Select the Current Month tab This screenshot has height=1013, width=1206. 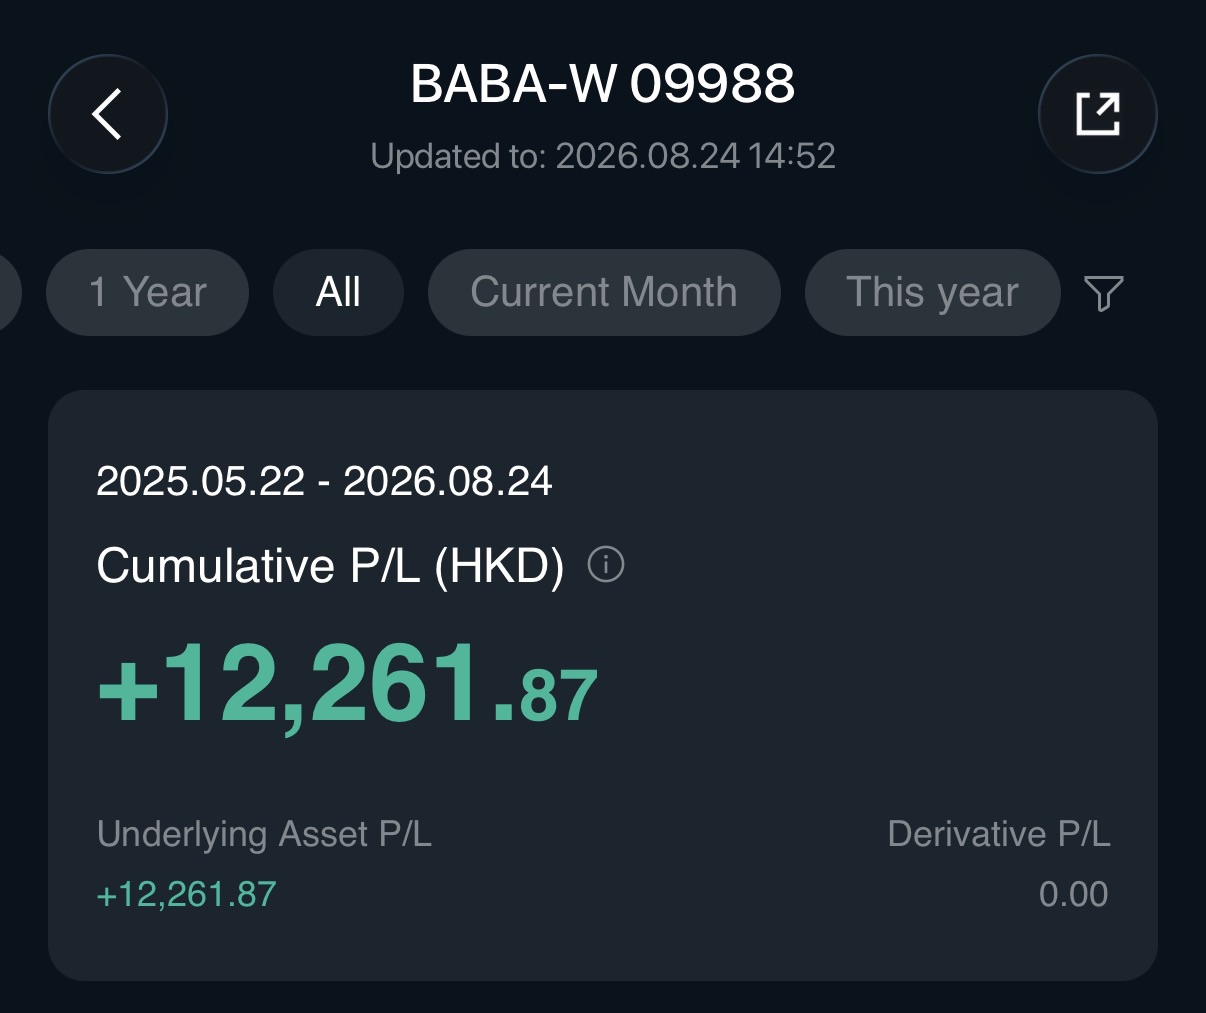click(x=604, y=292)
